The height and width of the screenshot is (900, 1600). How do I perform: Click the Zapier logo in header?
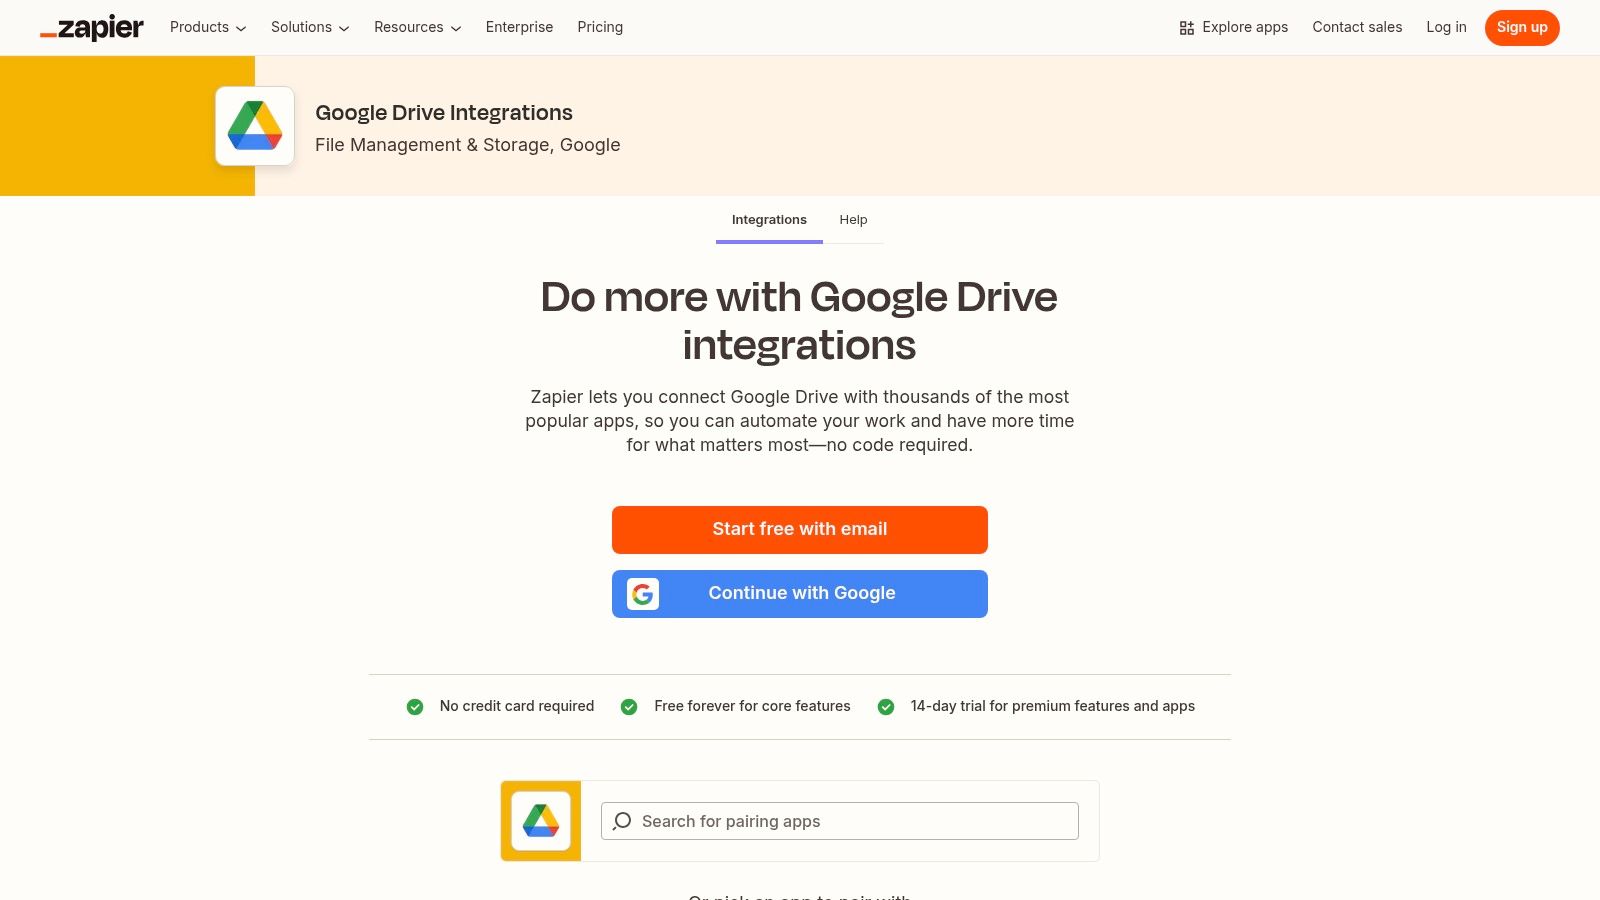pos(92,28)
